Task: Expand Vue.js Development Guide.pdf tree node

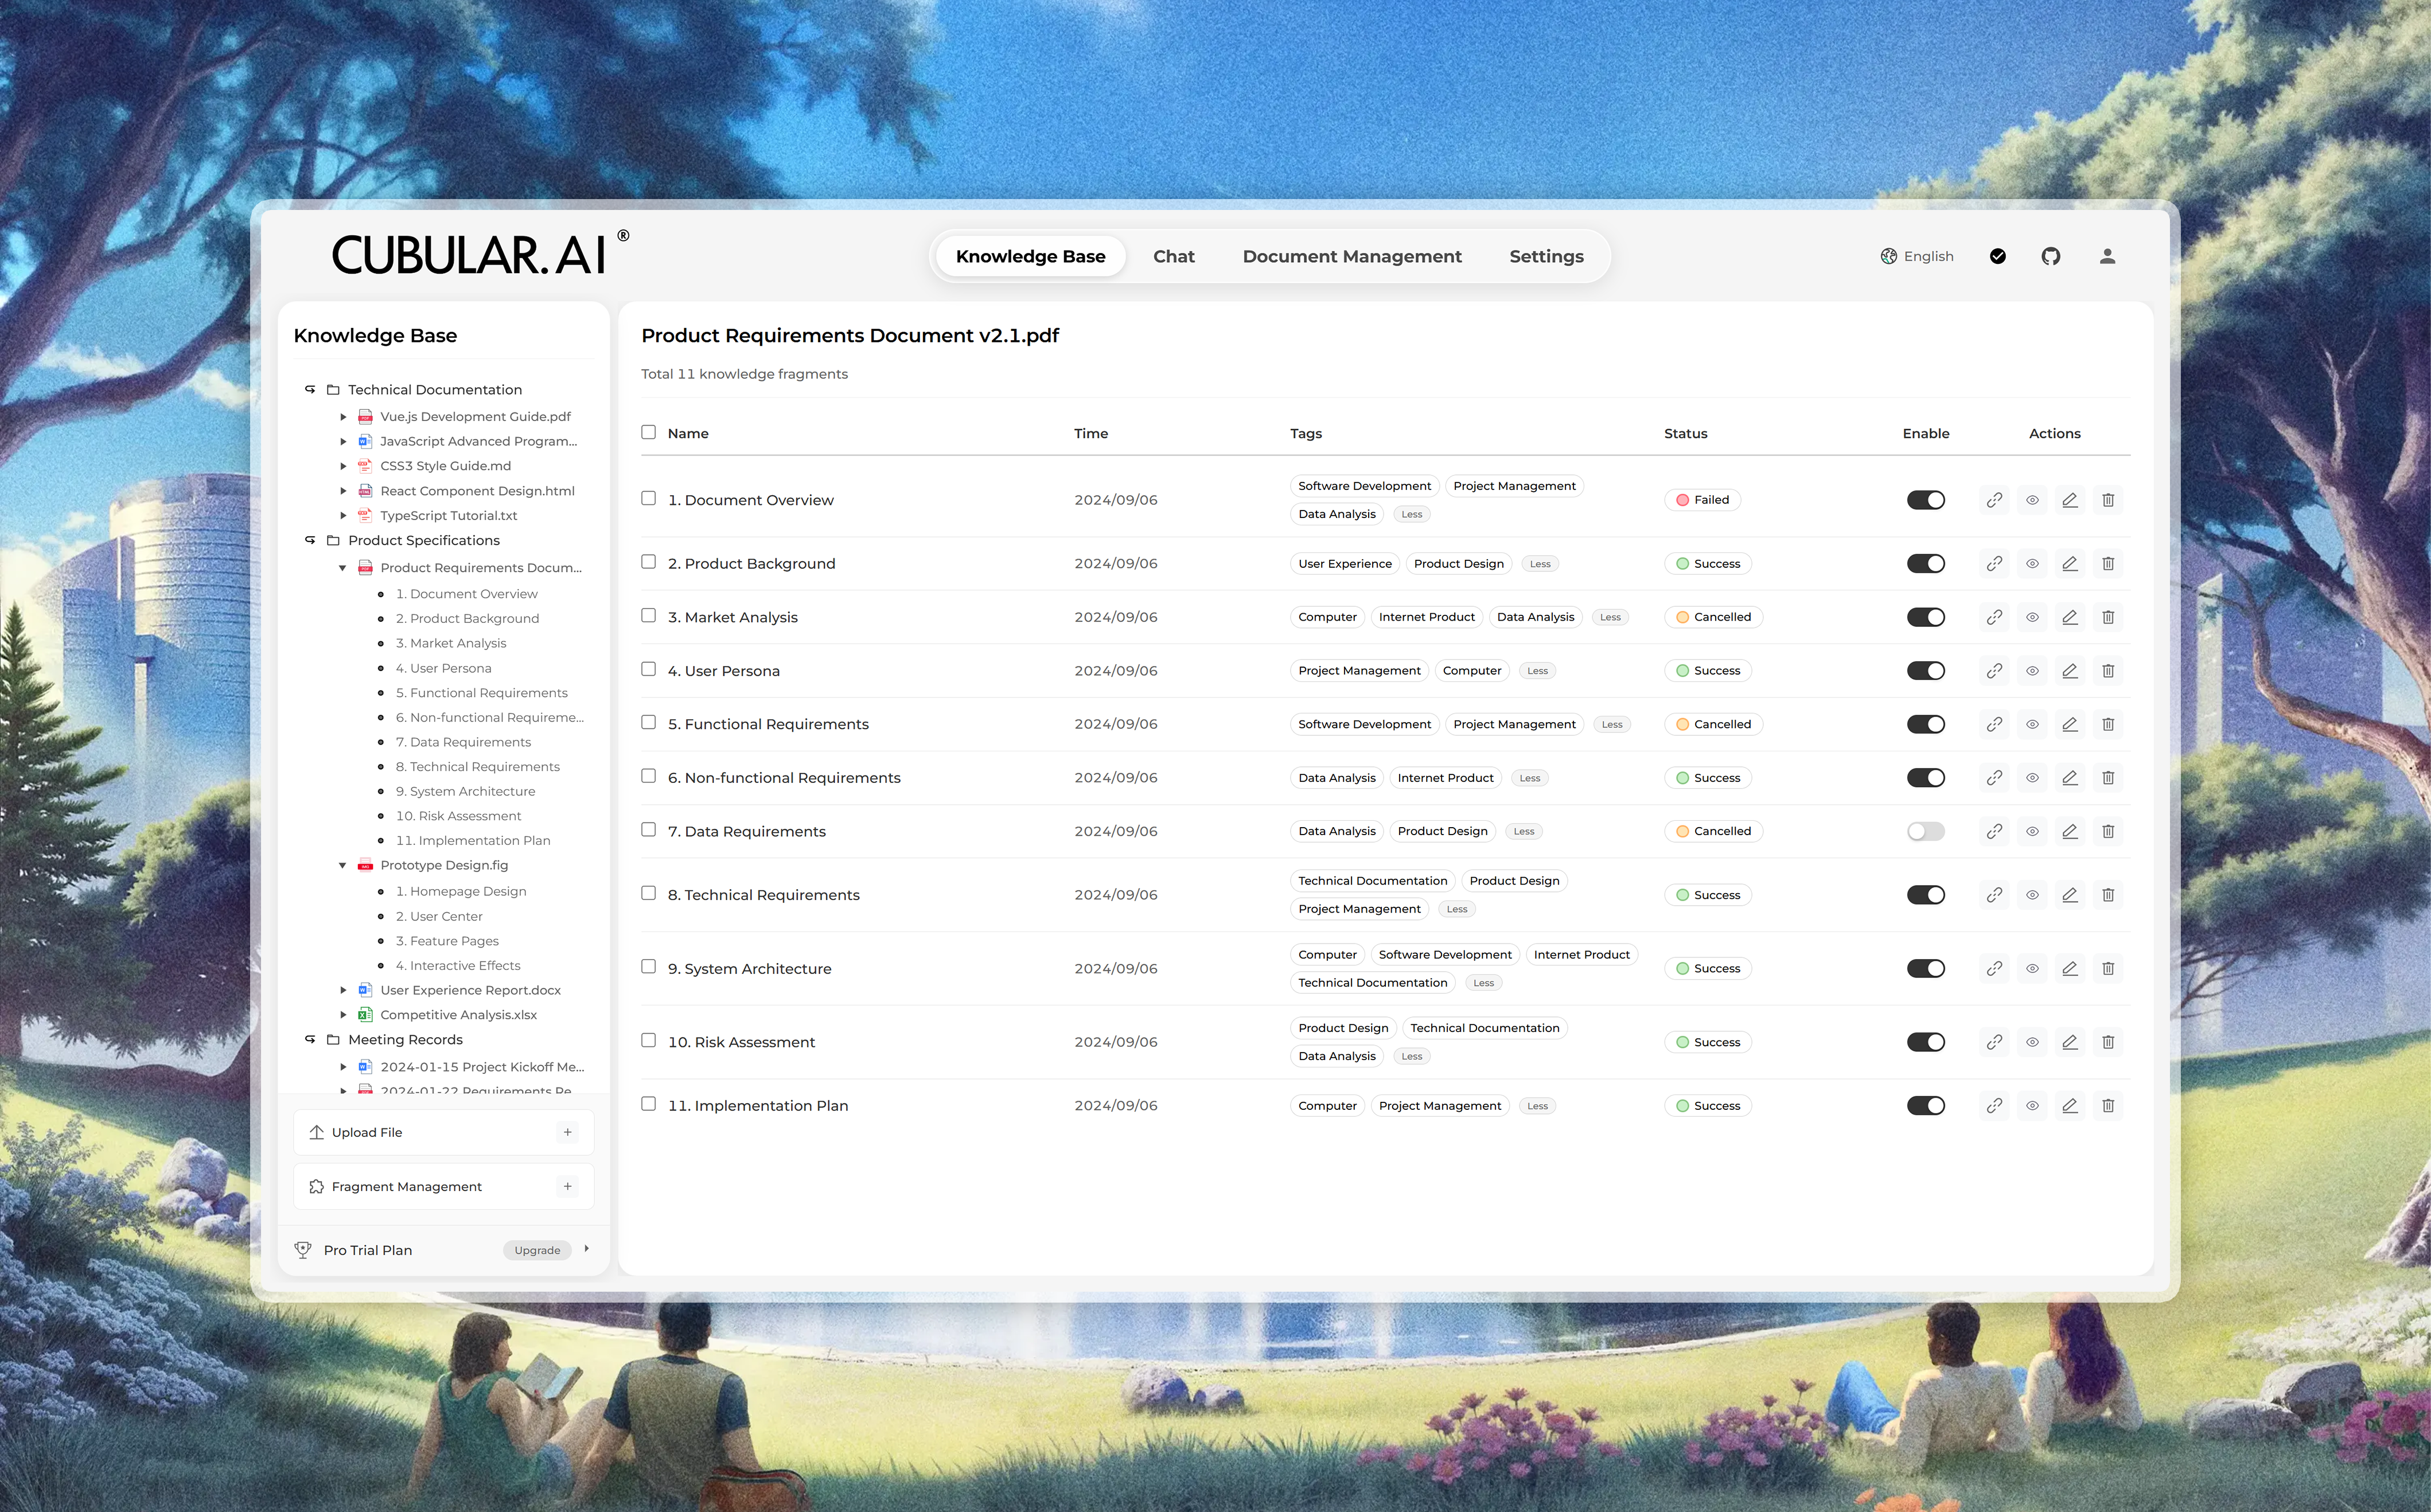Action: 343,417
